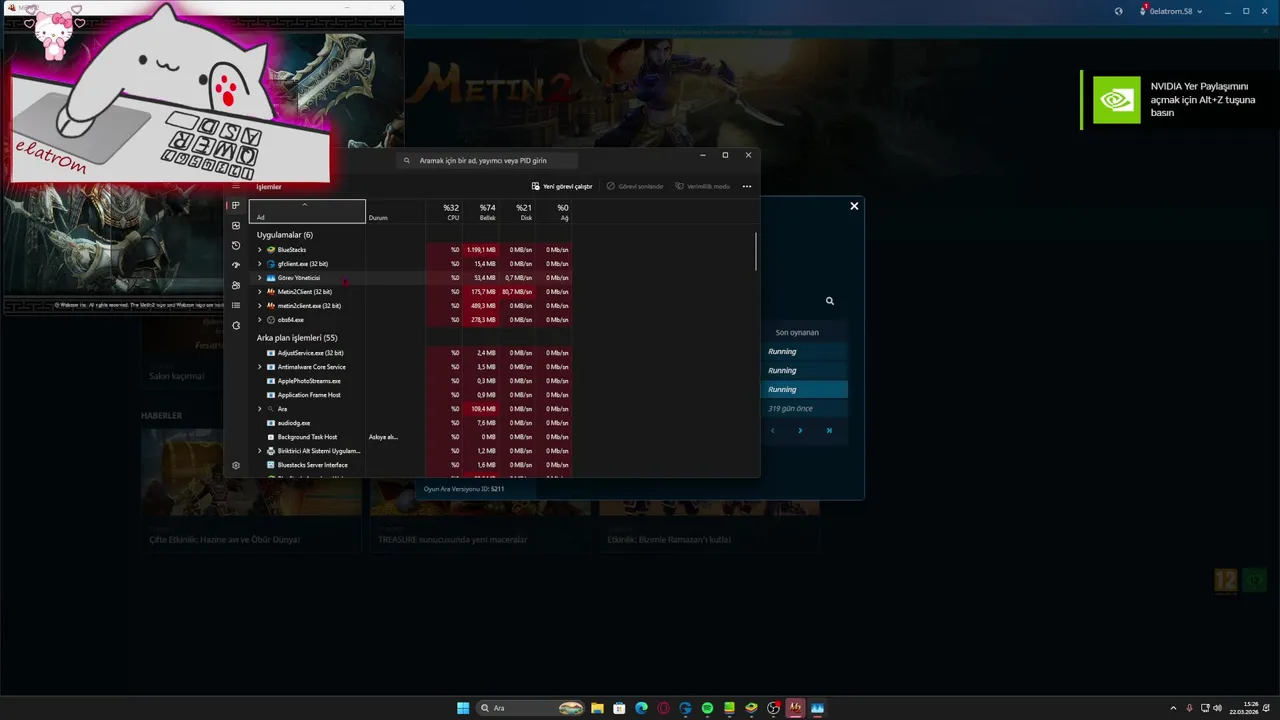
Task: Open Task Manager hamburger navigation menu
Action: point(236,186)
